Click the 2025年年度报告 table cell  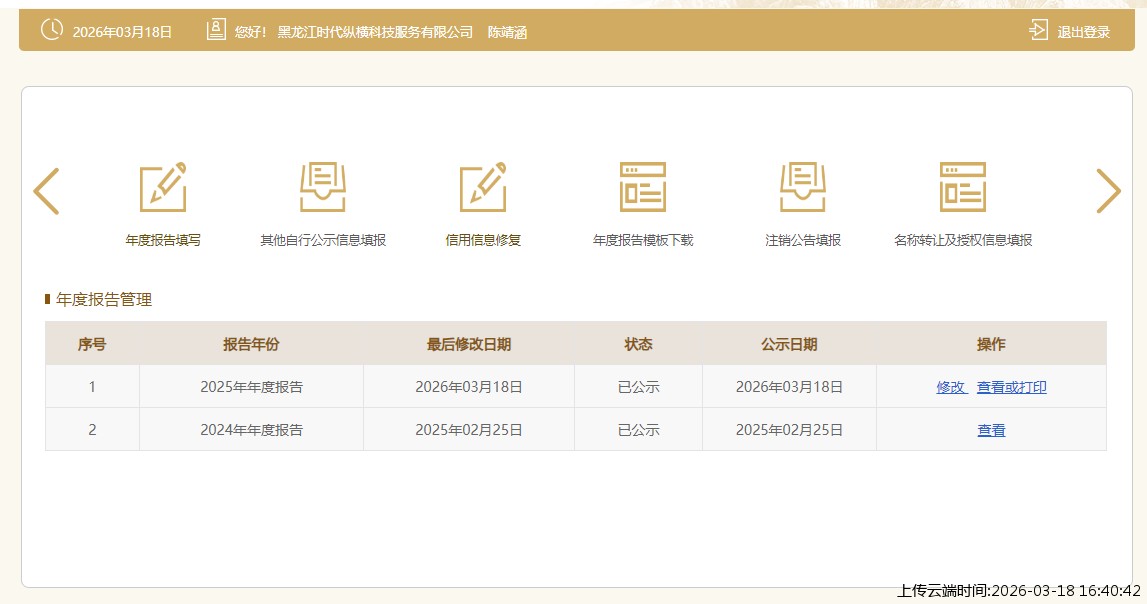tap(251, 387)
